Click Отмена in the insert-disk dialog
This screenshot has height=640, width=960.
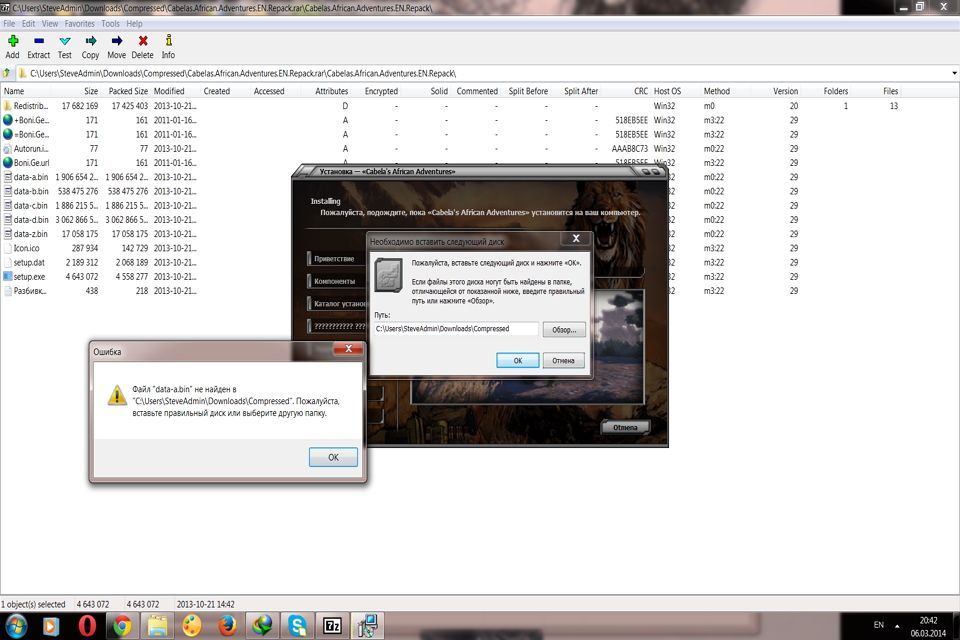pos(563,361)
